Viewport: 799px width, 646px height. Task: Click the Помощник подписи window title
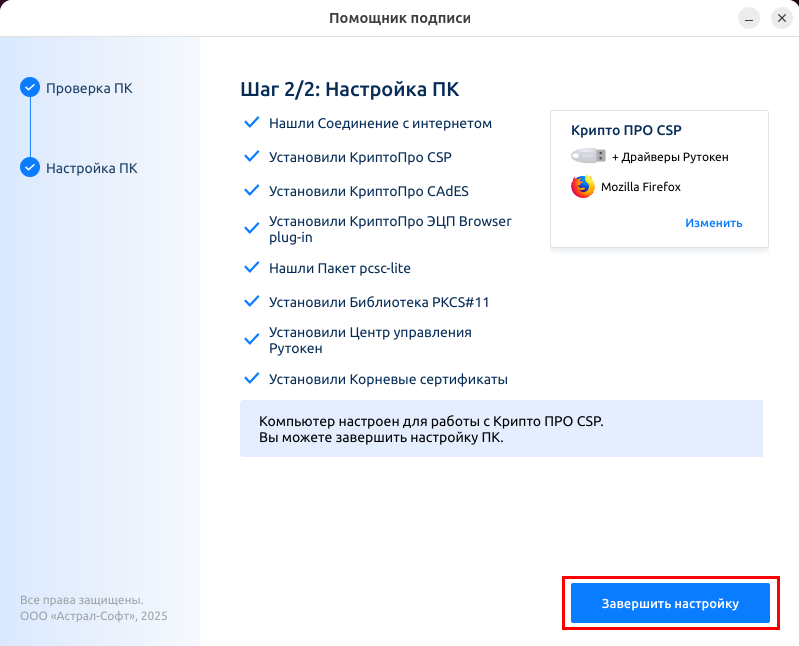[400, 18]
